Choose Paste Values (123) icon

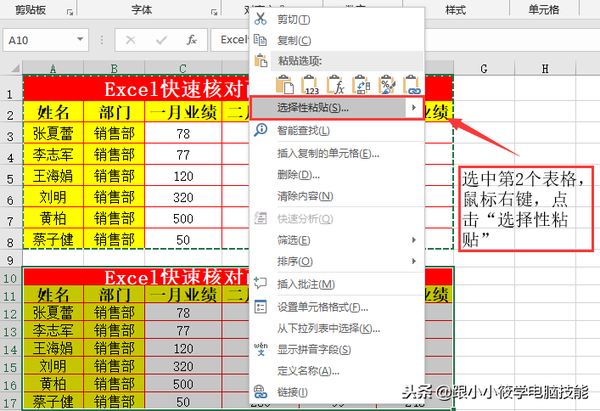310,84
